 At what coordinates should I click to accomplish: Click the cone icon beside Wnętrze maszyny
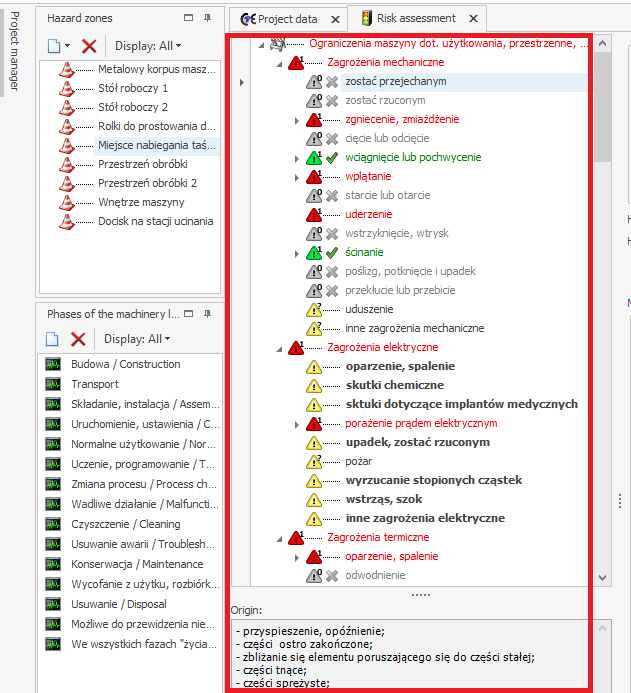tap(67, 202)
